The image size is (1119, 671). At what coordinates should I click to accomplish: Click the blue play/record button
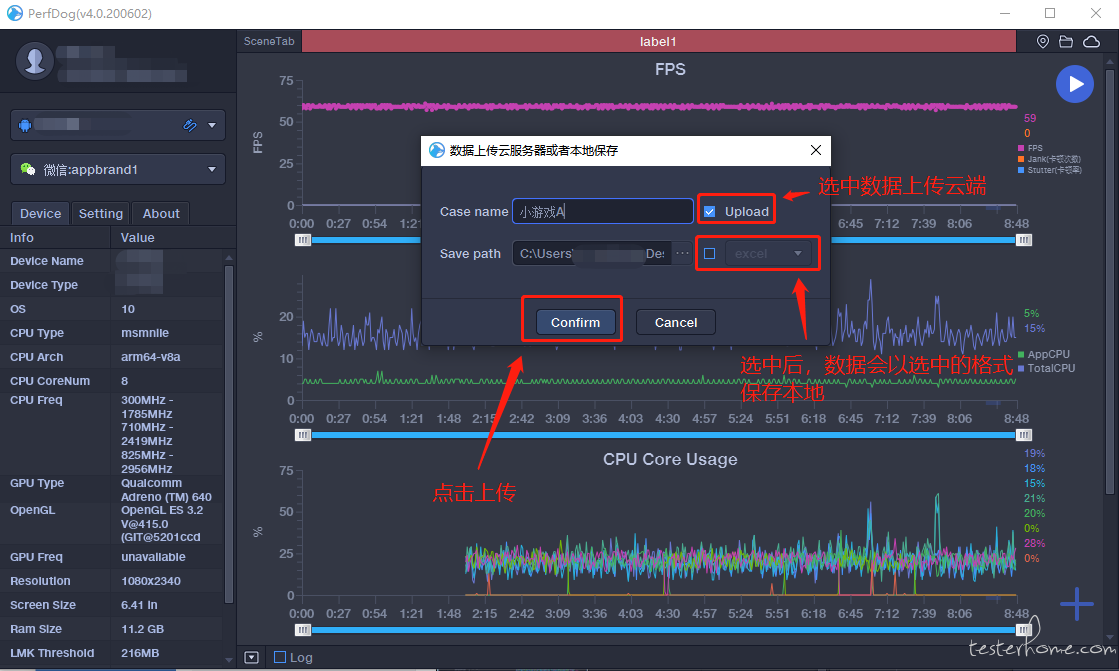tap(1075, 84)
